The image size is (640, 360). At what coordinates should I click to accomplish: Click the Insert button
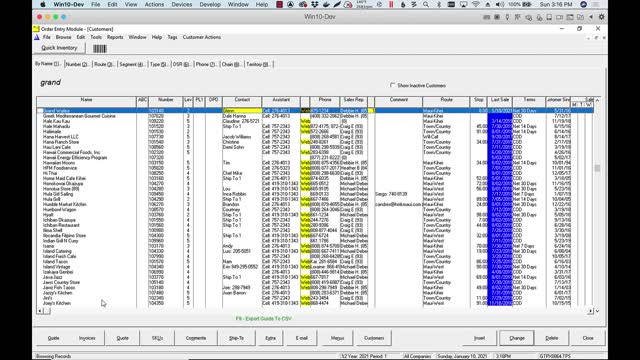click(480, 338)
